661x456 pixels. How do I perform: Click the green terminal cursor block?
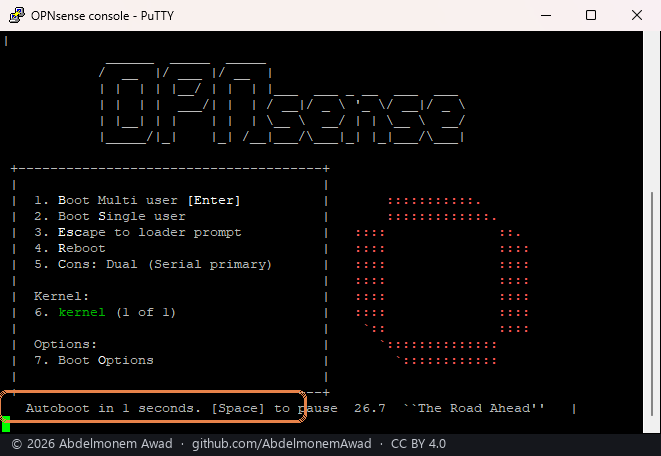point(6,424)
